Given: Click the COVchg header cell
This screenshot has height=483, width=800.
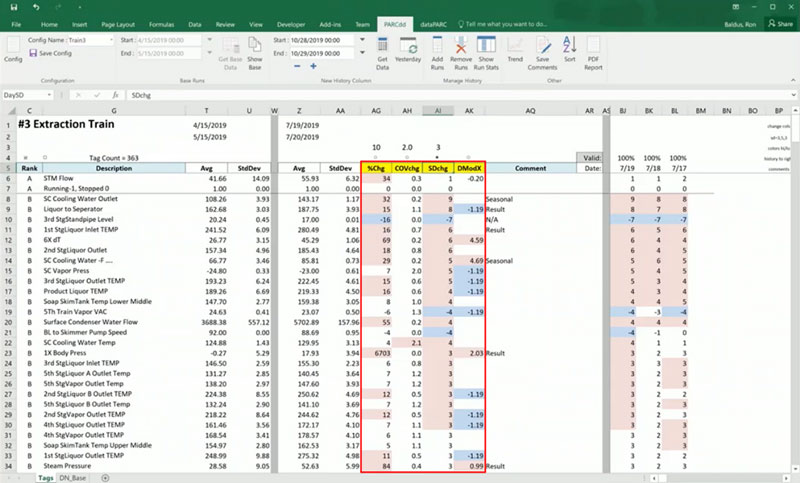Looking at the screenshot, I should 407,168.
